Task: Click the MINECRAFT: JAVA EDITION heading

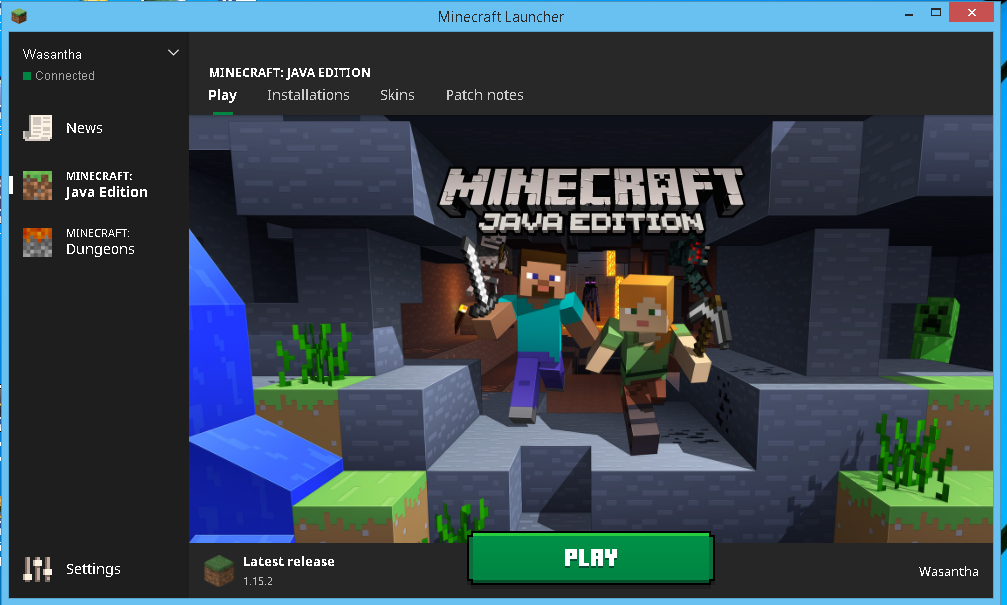Action: 290,73
